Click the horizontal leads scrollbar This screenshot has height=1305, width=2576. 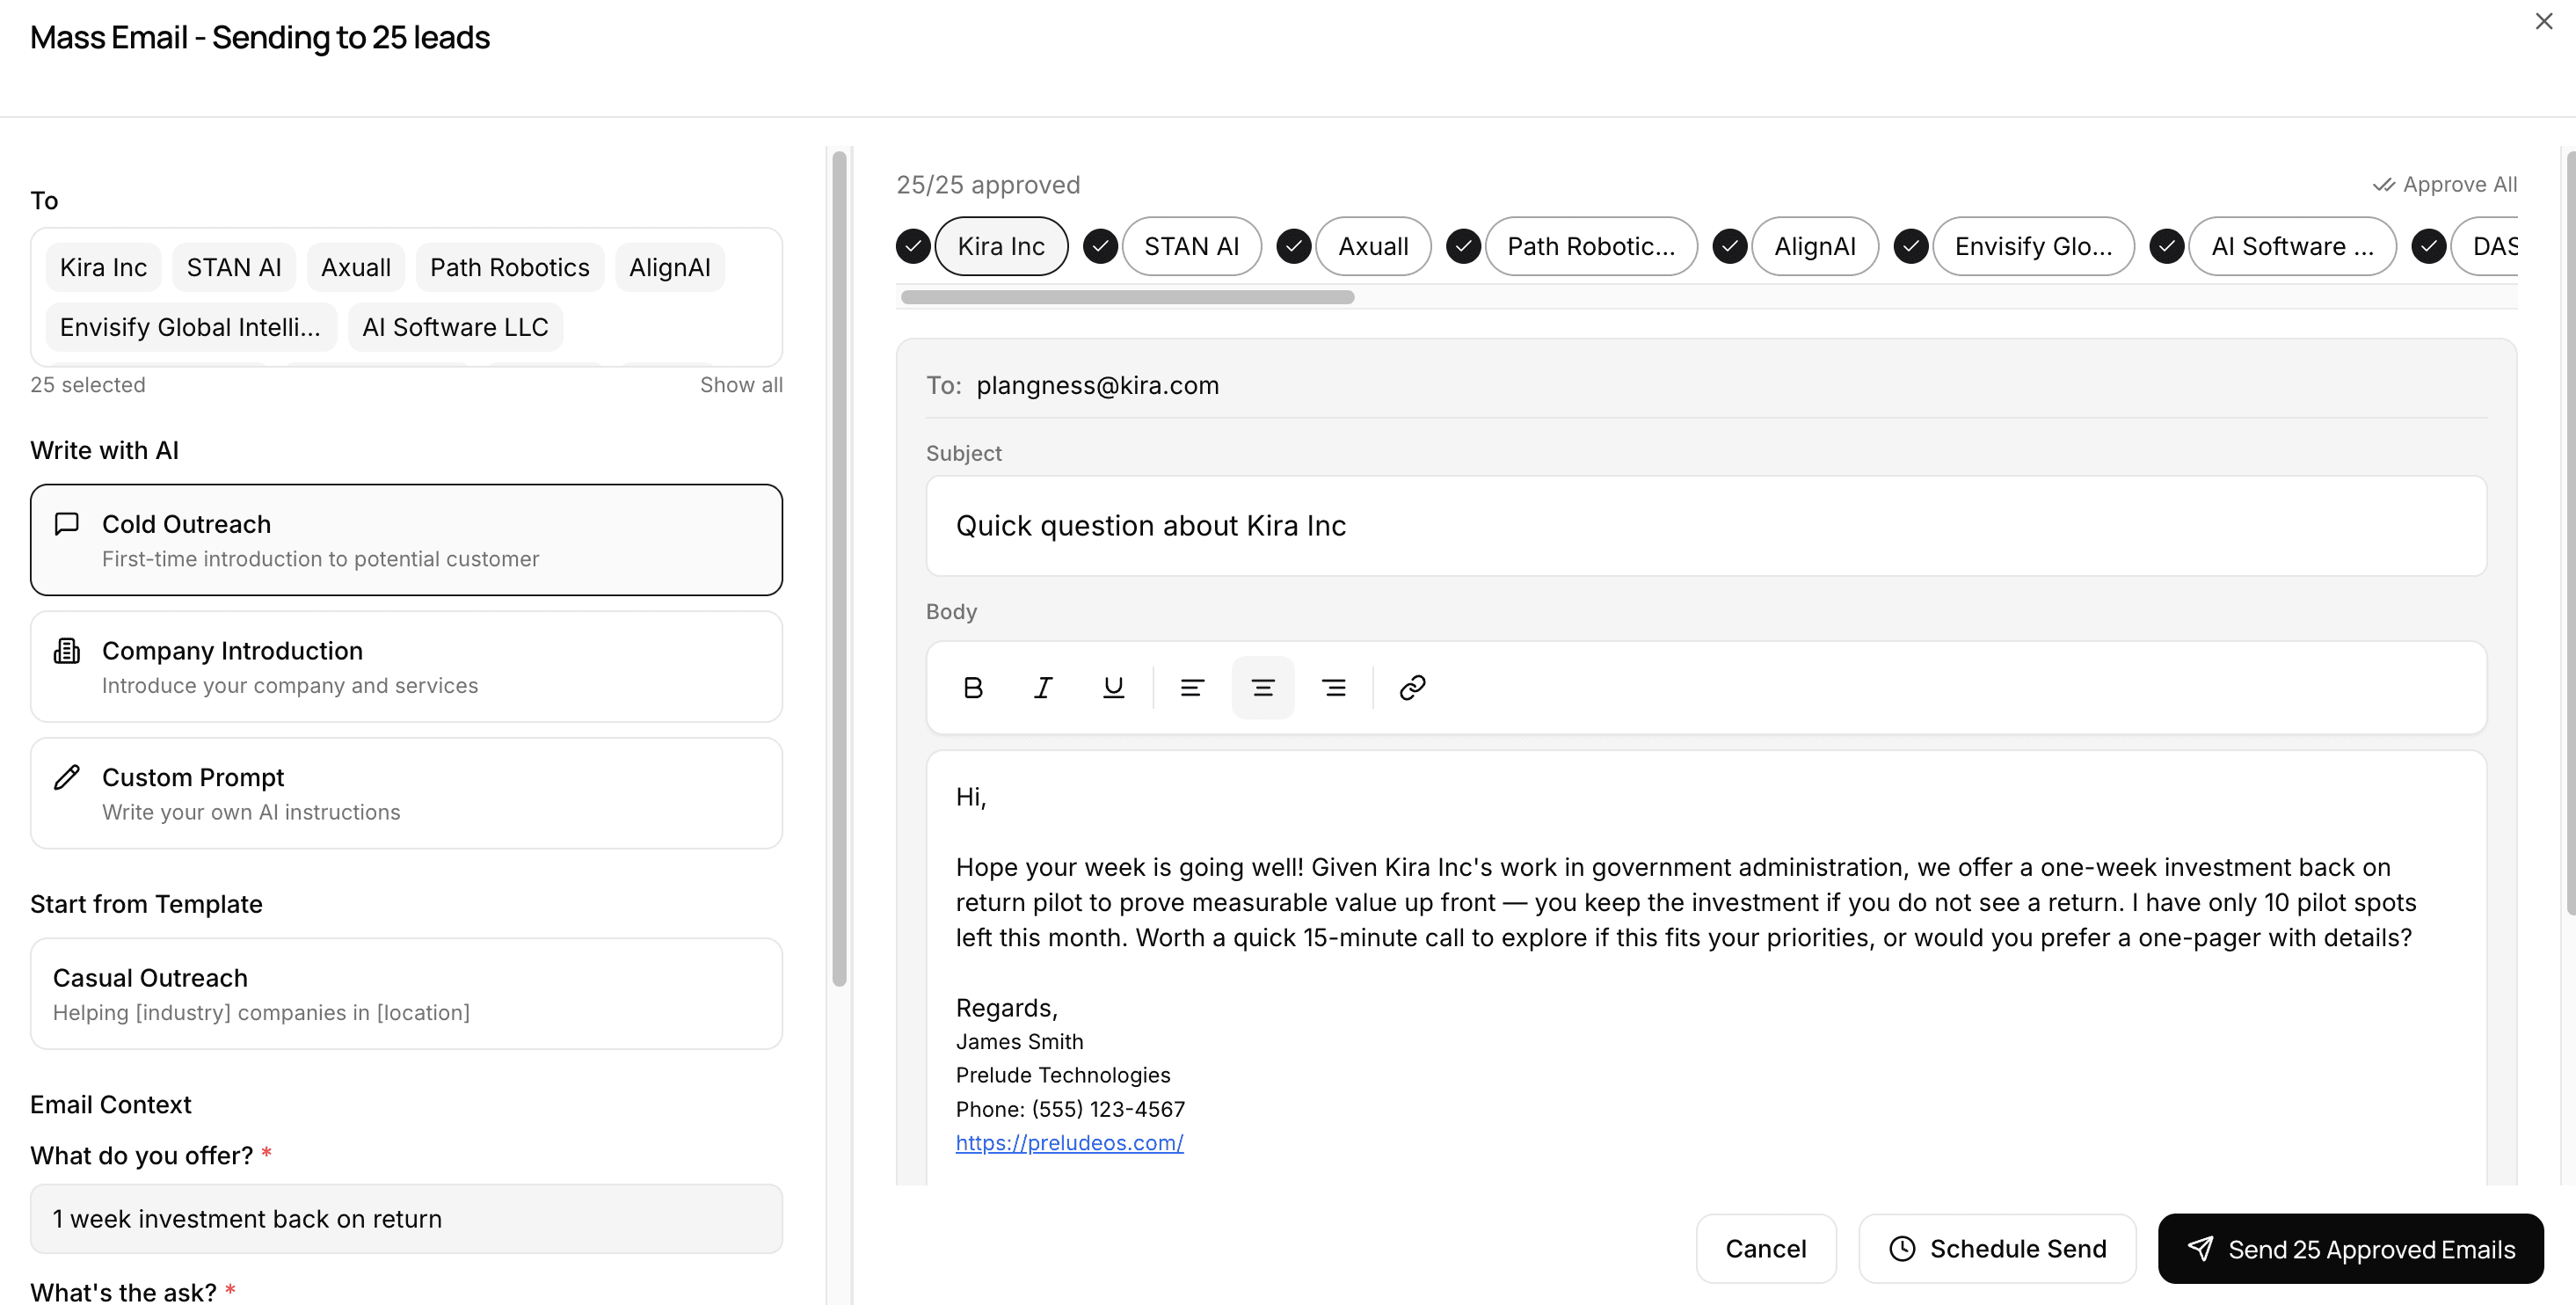click(x=1127, y=297)
